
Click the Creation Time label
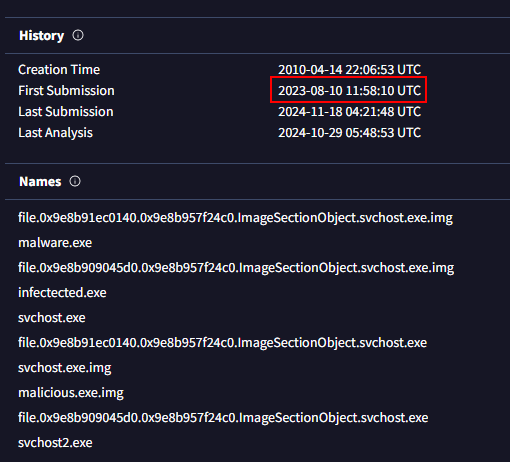[59, 69]
